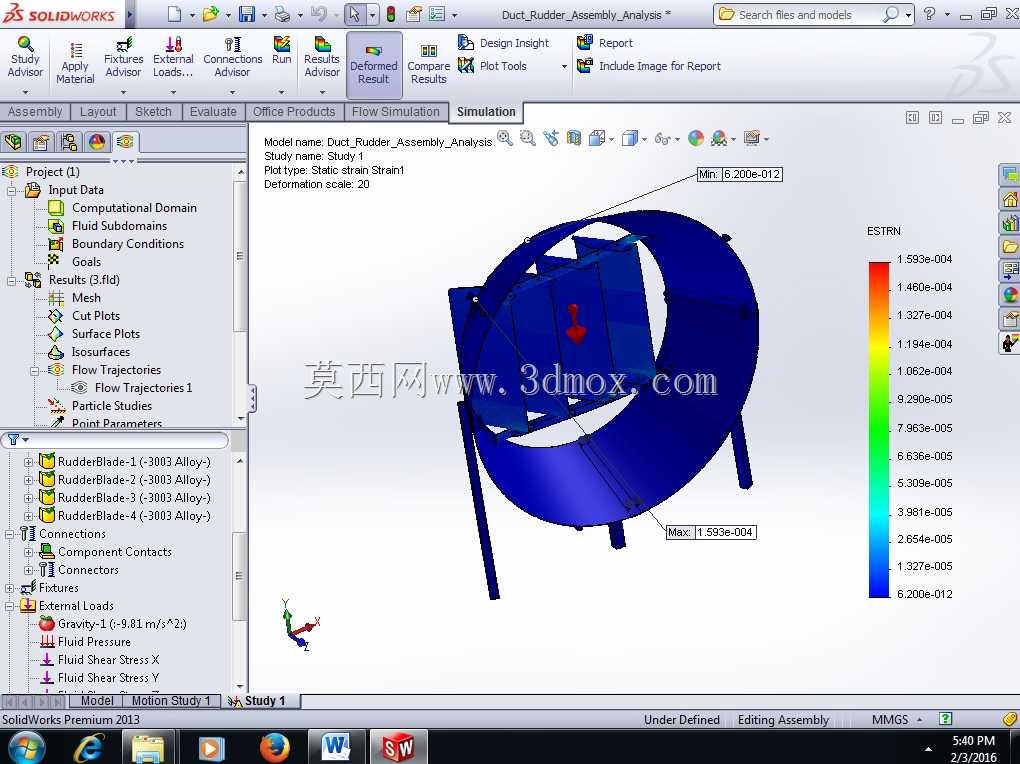Image resolution: width=1020 pixels, height=764 pixels.
Task: Click Apply Material icon
Action: tap(75, 63)
